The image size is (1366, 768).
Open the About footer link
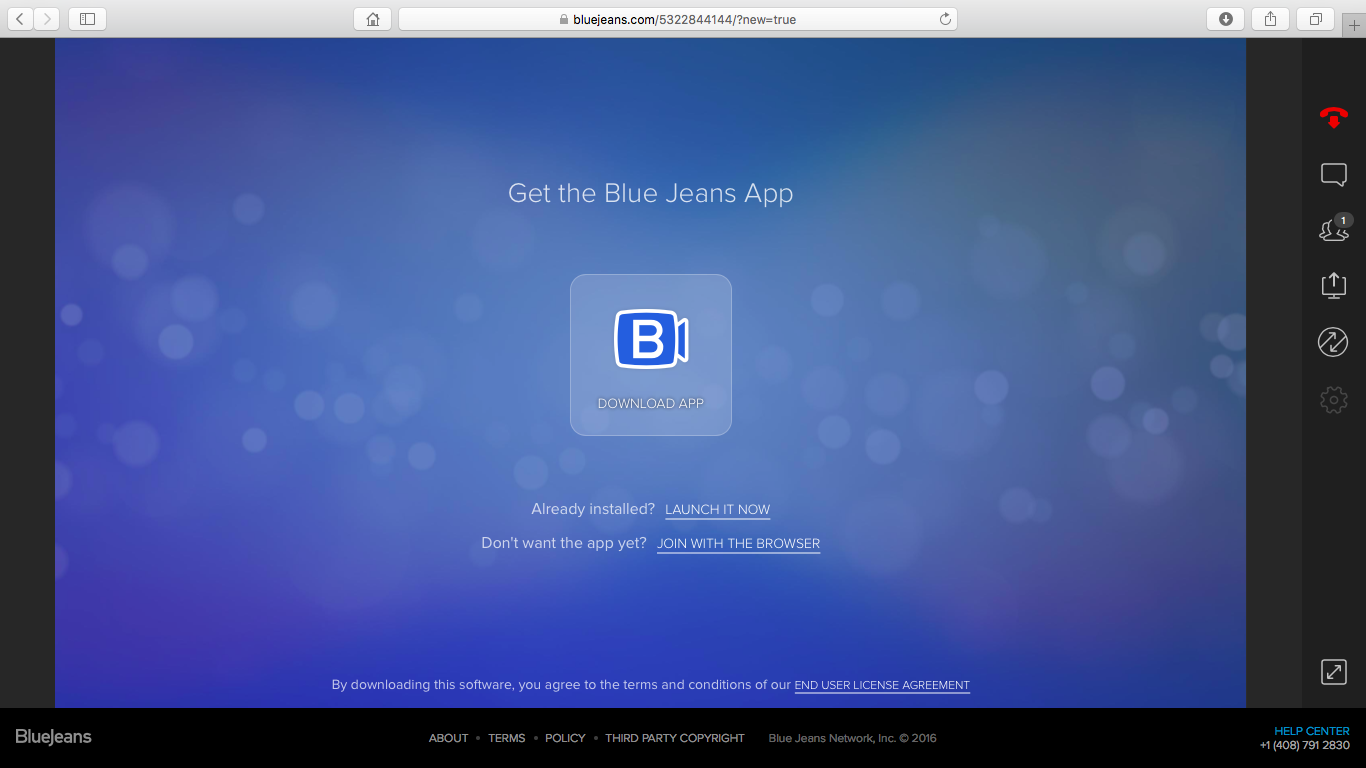(449, 738)
